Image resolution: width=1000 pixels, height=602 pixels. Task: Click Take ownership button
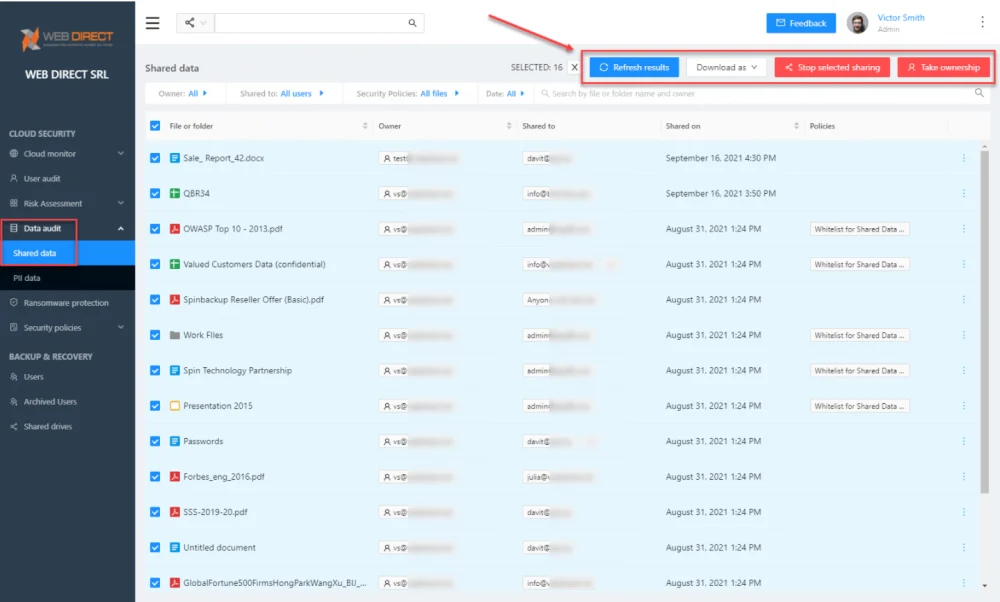coord(943,67)
